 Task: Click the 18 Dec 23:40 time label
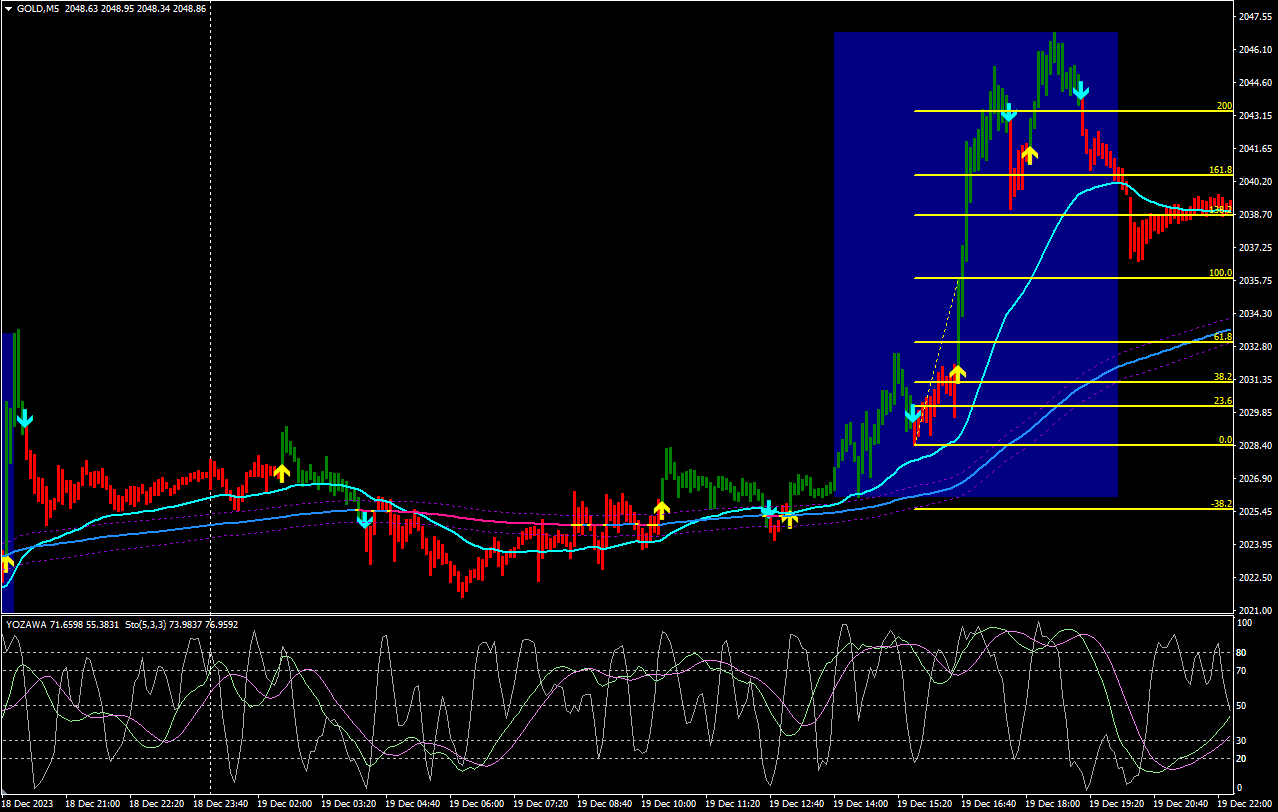[x=220, y=803]
